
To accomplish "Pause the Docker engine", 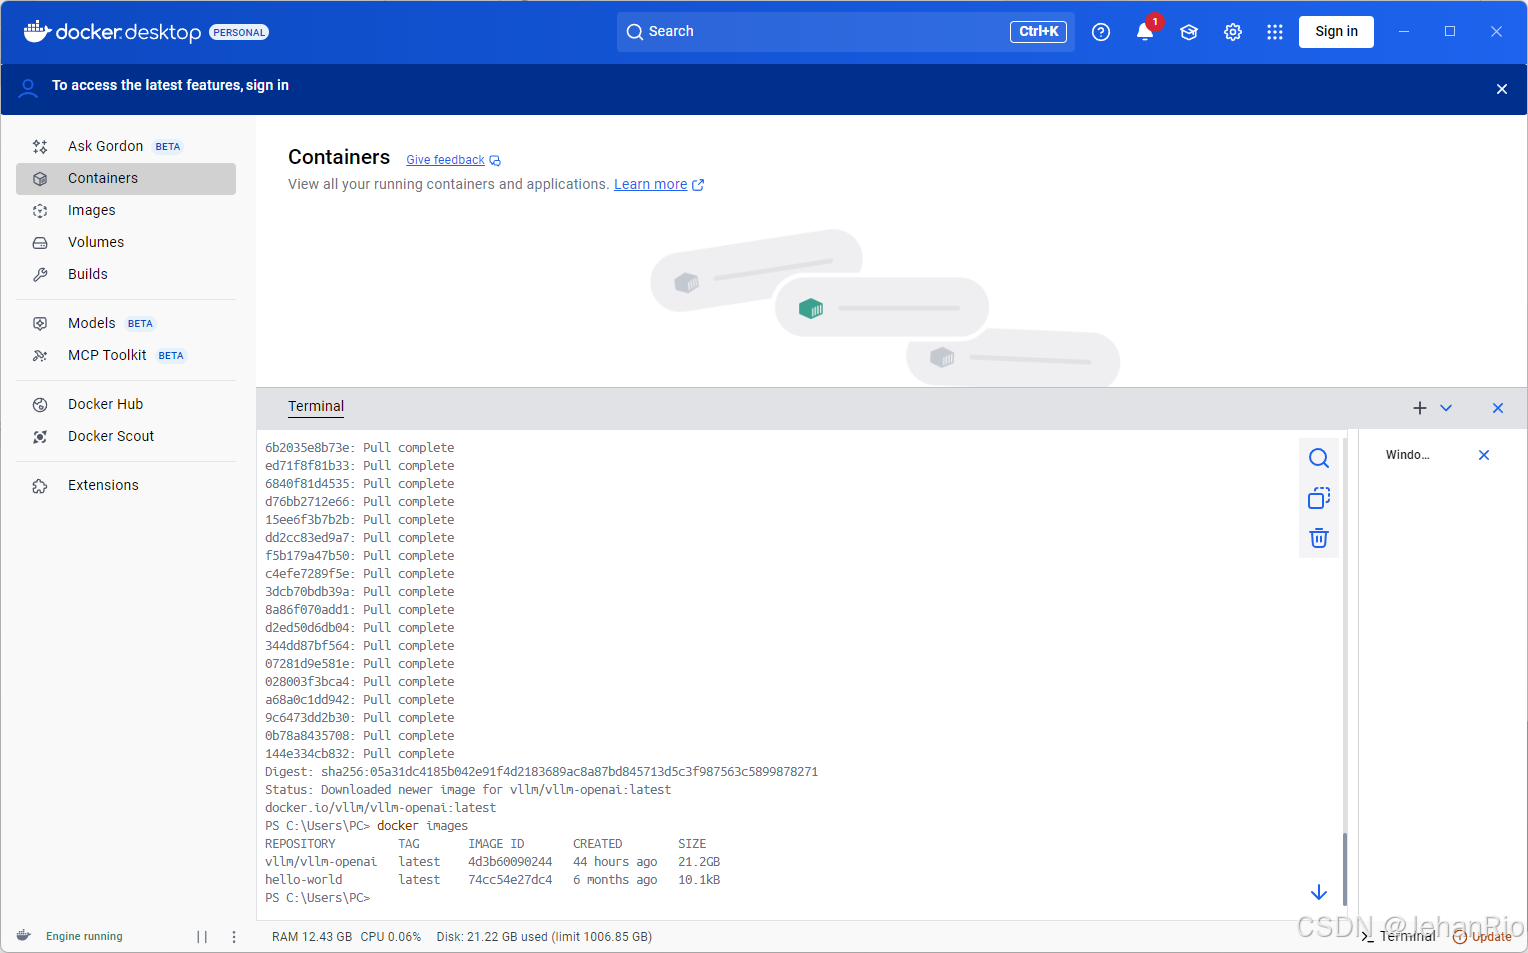I will tap(202, 937).
